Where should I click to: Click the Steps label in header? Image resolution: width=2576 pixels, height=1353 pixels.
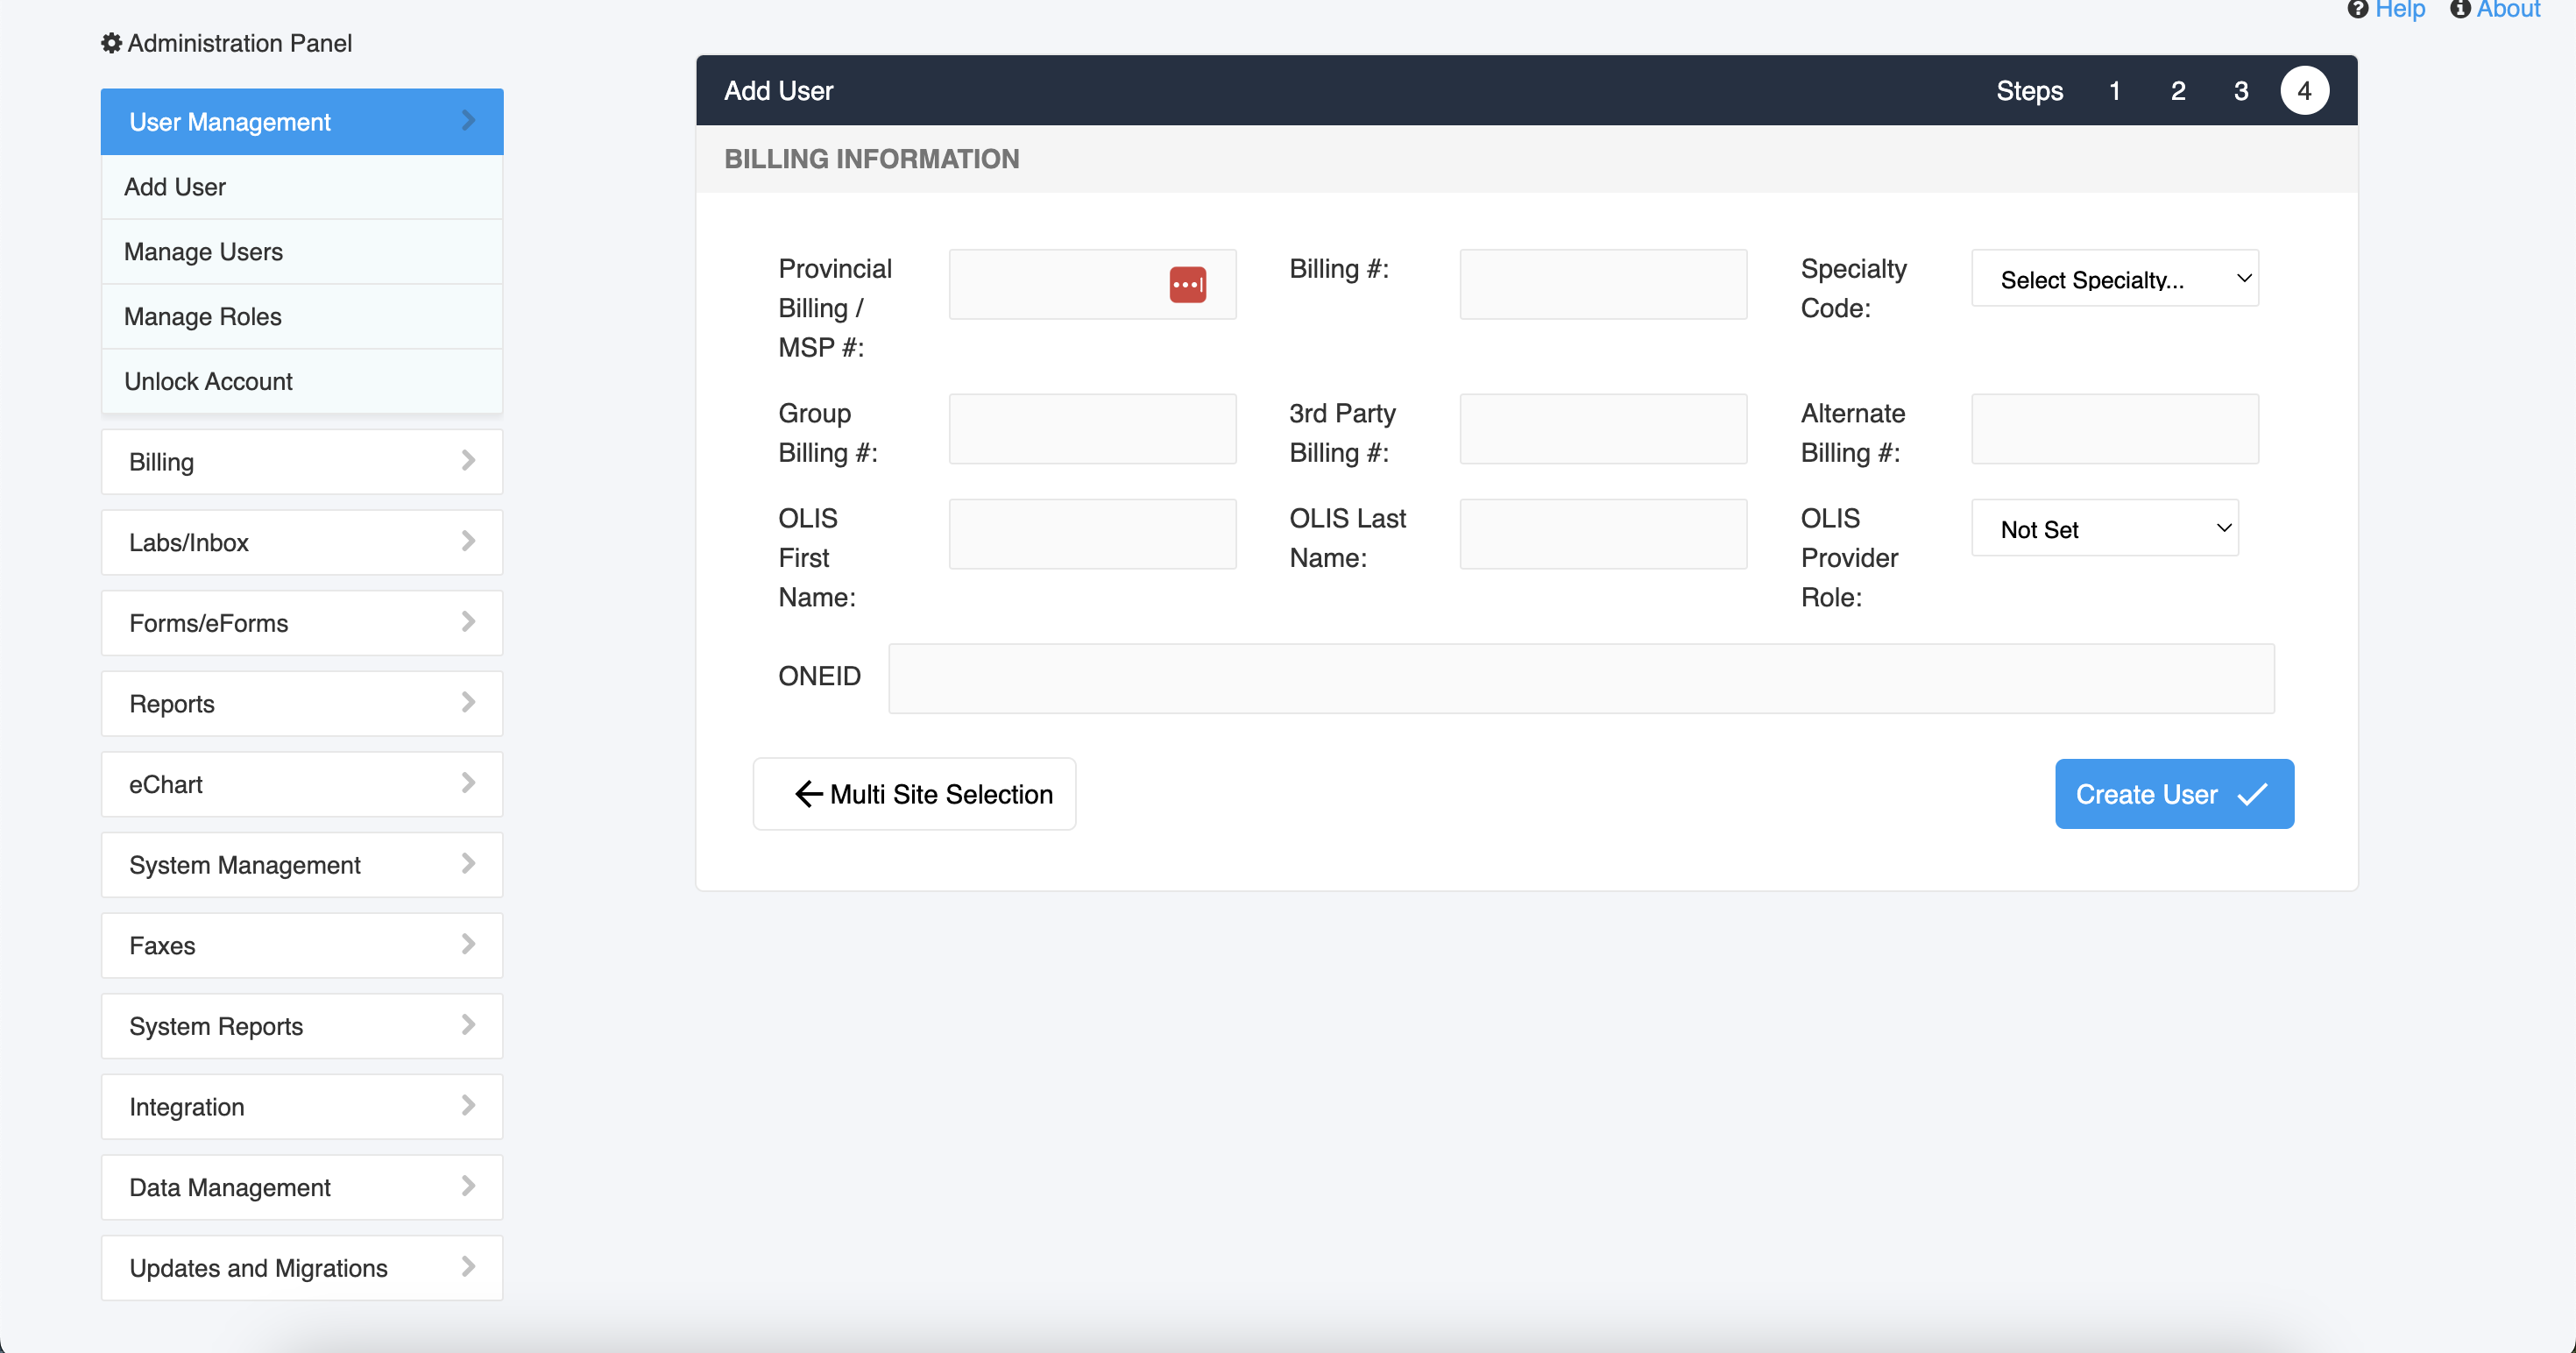(2029, 91)
